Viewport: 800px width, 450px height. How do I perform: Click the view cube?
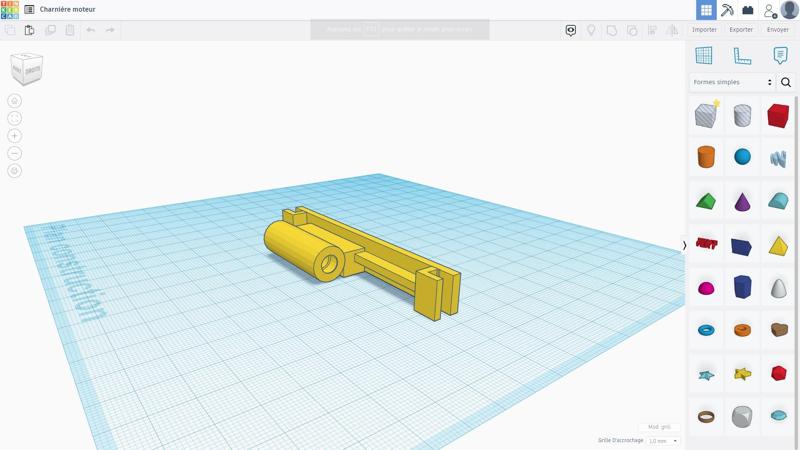click(27, 68)
